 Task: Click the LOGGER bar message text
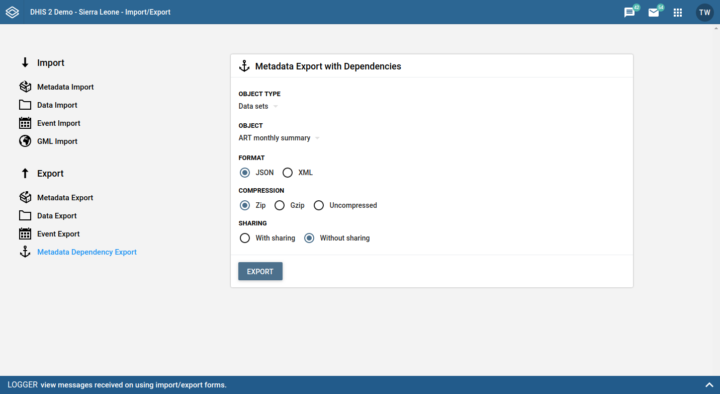[x=133, y=385]
